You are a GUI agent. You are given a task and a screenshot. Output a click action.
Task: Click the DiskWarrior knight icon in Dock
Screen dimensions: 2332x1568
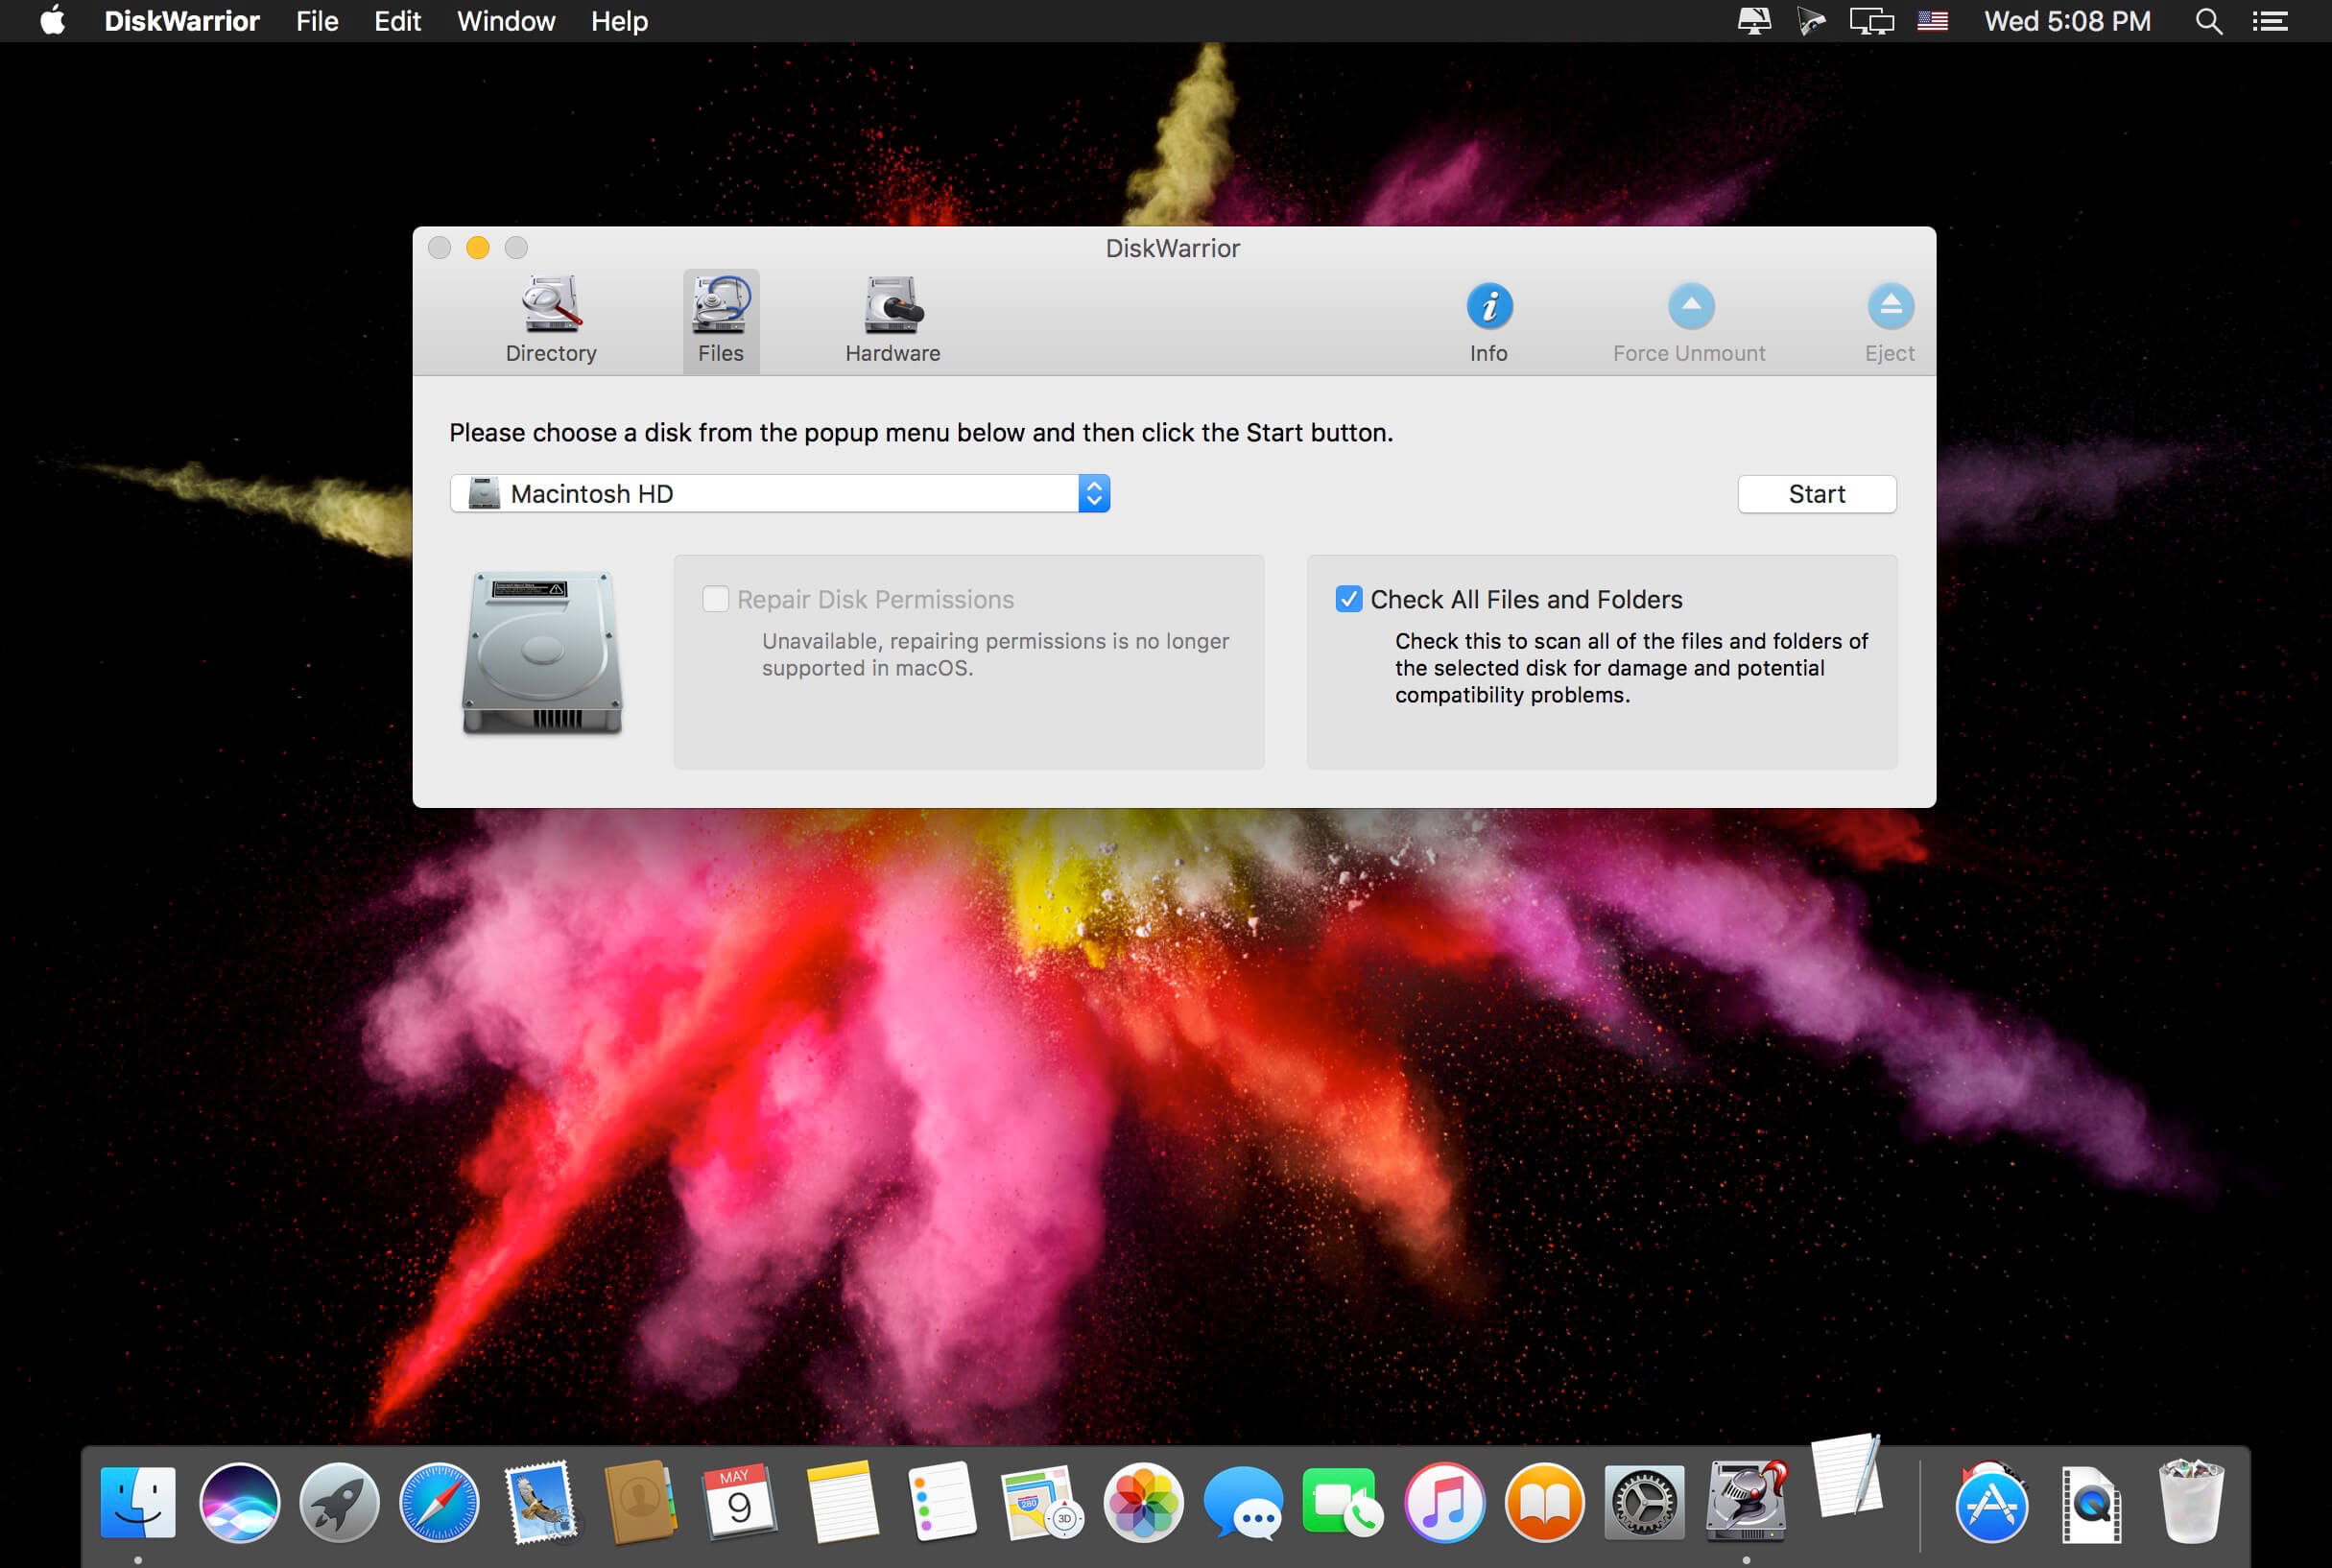[1746, 1500]
